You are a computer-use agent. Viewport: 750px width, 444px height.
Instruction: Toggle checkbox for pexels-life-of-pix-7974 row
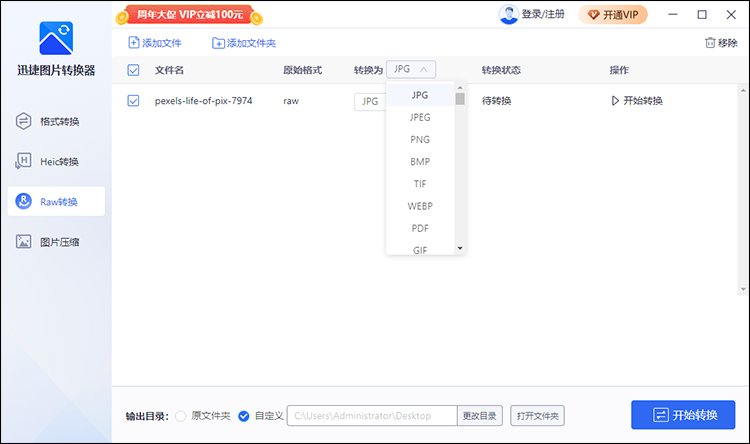click(133, 101)
